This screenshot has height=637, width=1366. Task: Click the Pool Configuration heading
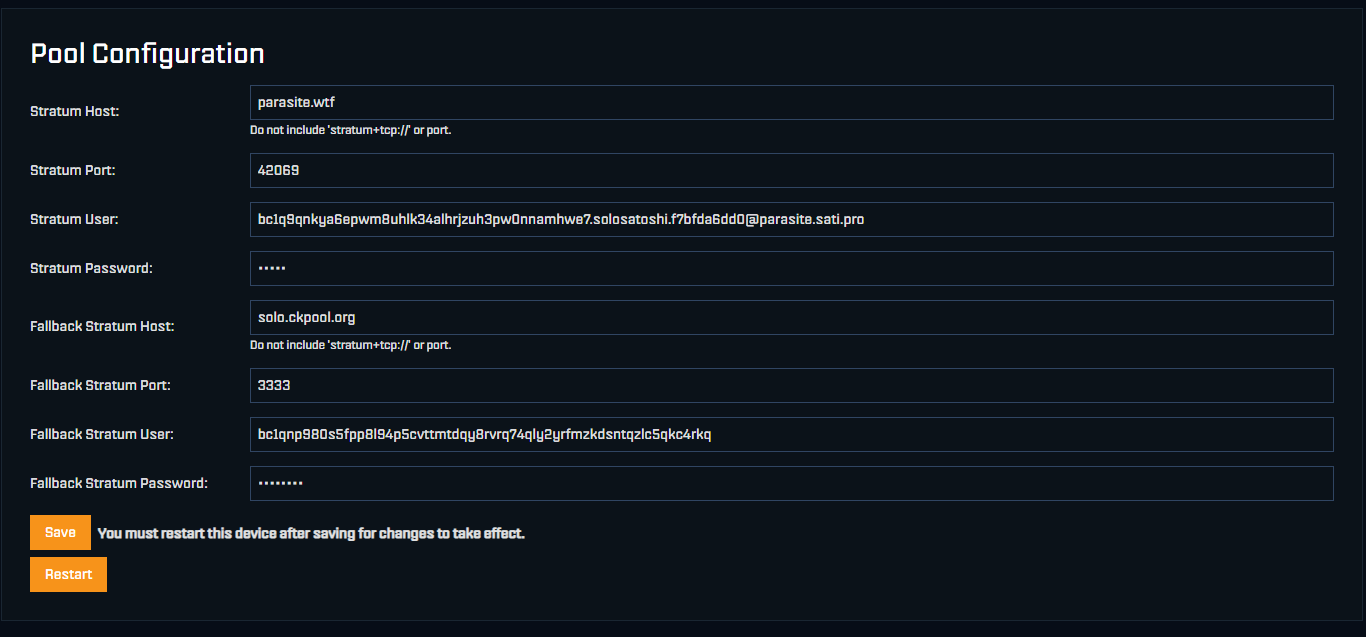[x=147, y=53]
